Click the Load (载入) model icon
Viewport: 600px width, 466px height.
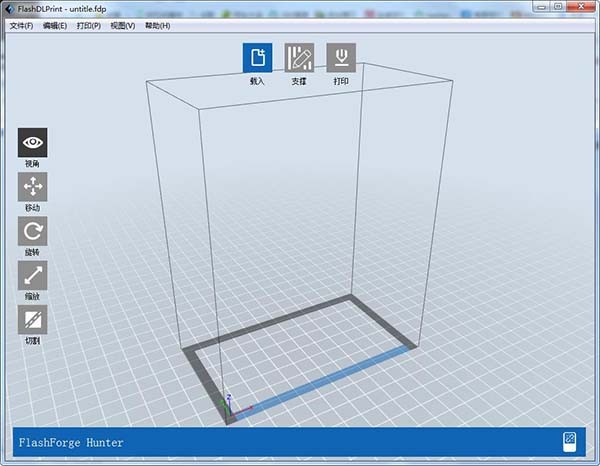258,58
